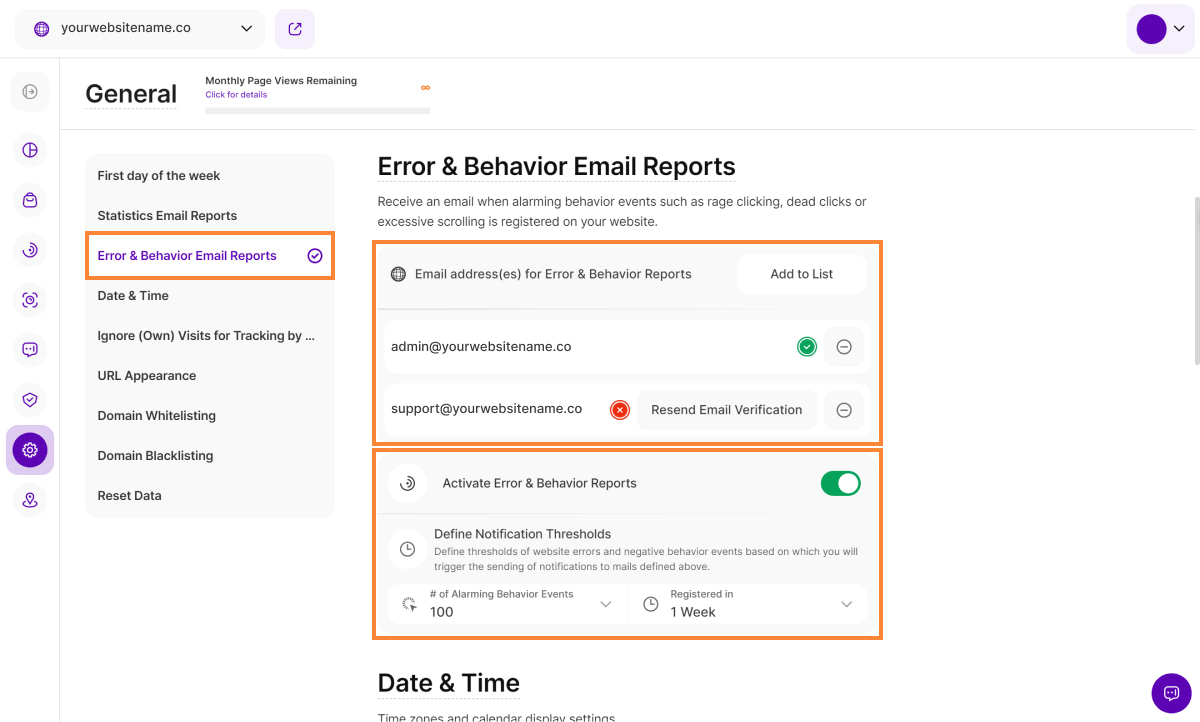Remove admin@yourwebsitename.co from the list
This screenshot has width=1200, height=722.
pos(844,347)
